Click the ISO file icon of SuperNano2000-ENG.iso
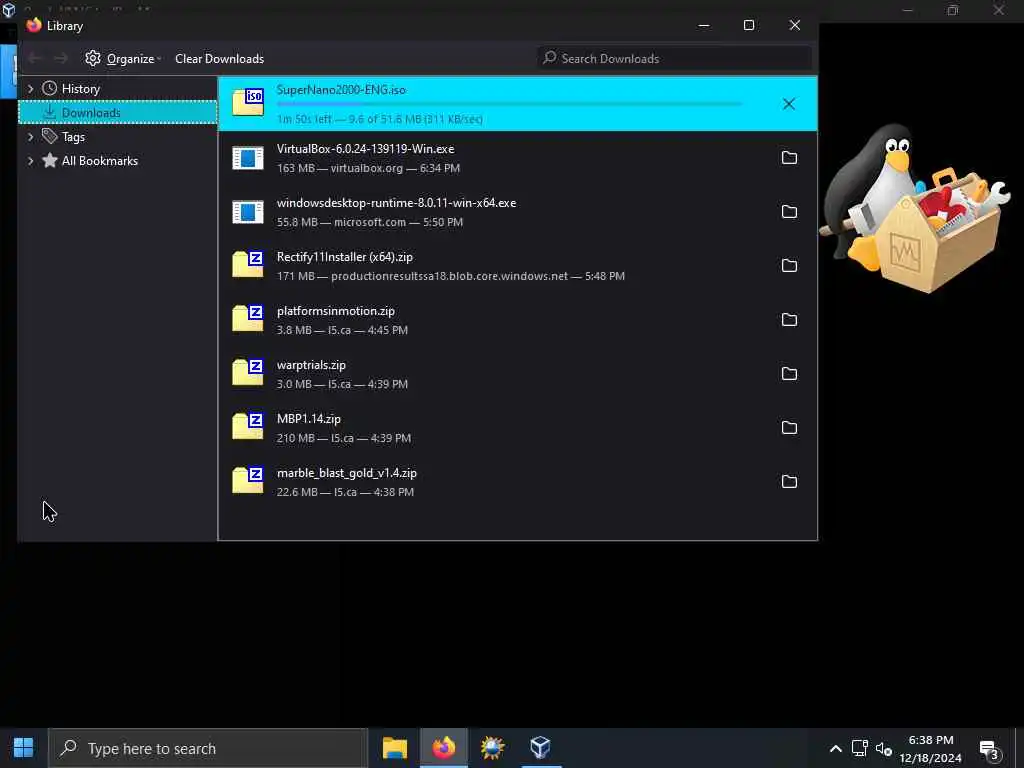The image size is (1024, 768). point(248,103)
